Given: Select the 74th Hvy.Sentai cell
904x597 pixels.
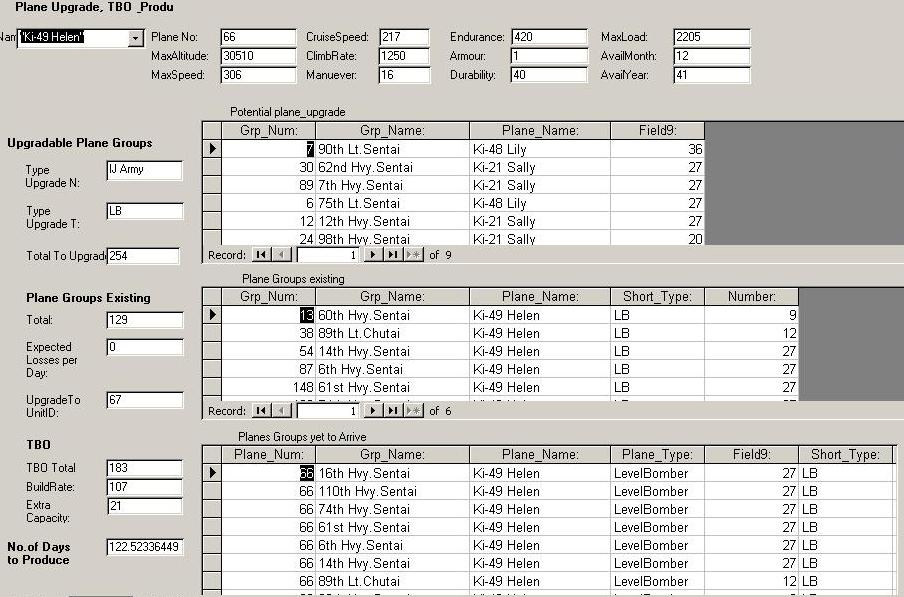Looking at the screenshot, I should click(x=393, y=509).
